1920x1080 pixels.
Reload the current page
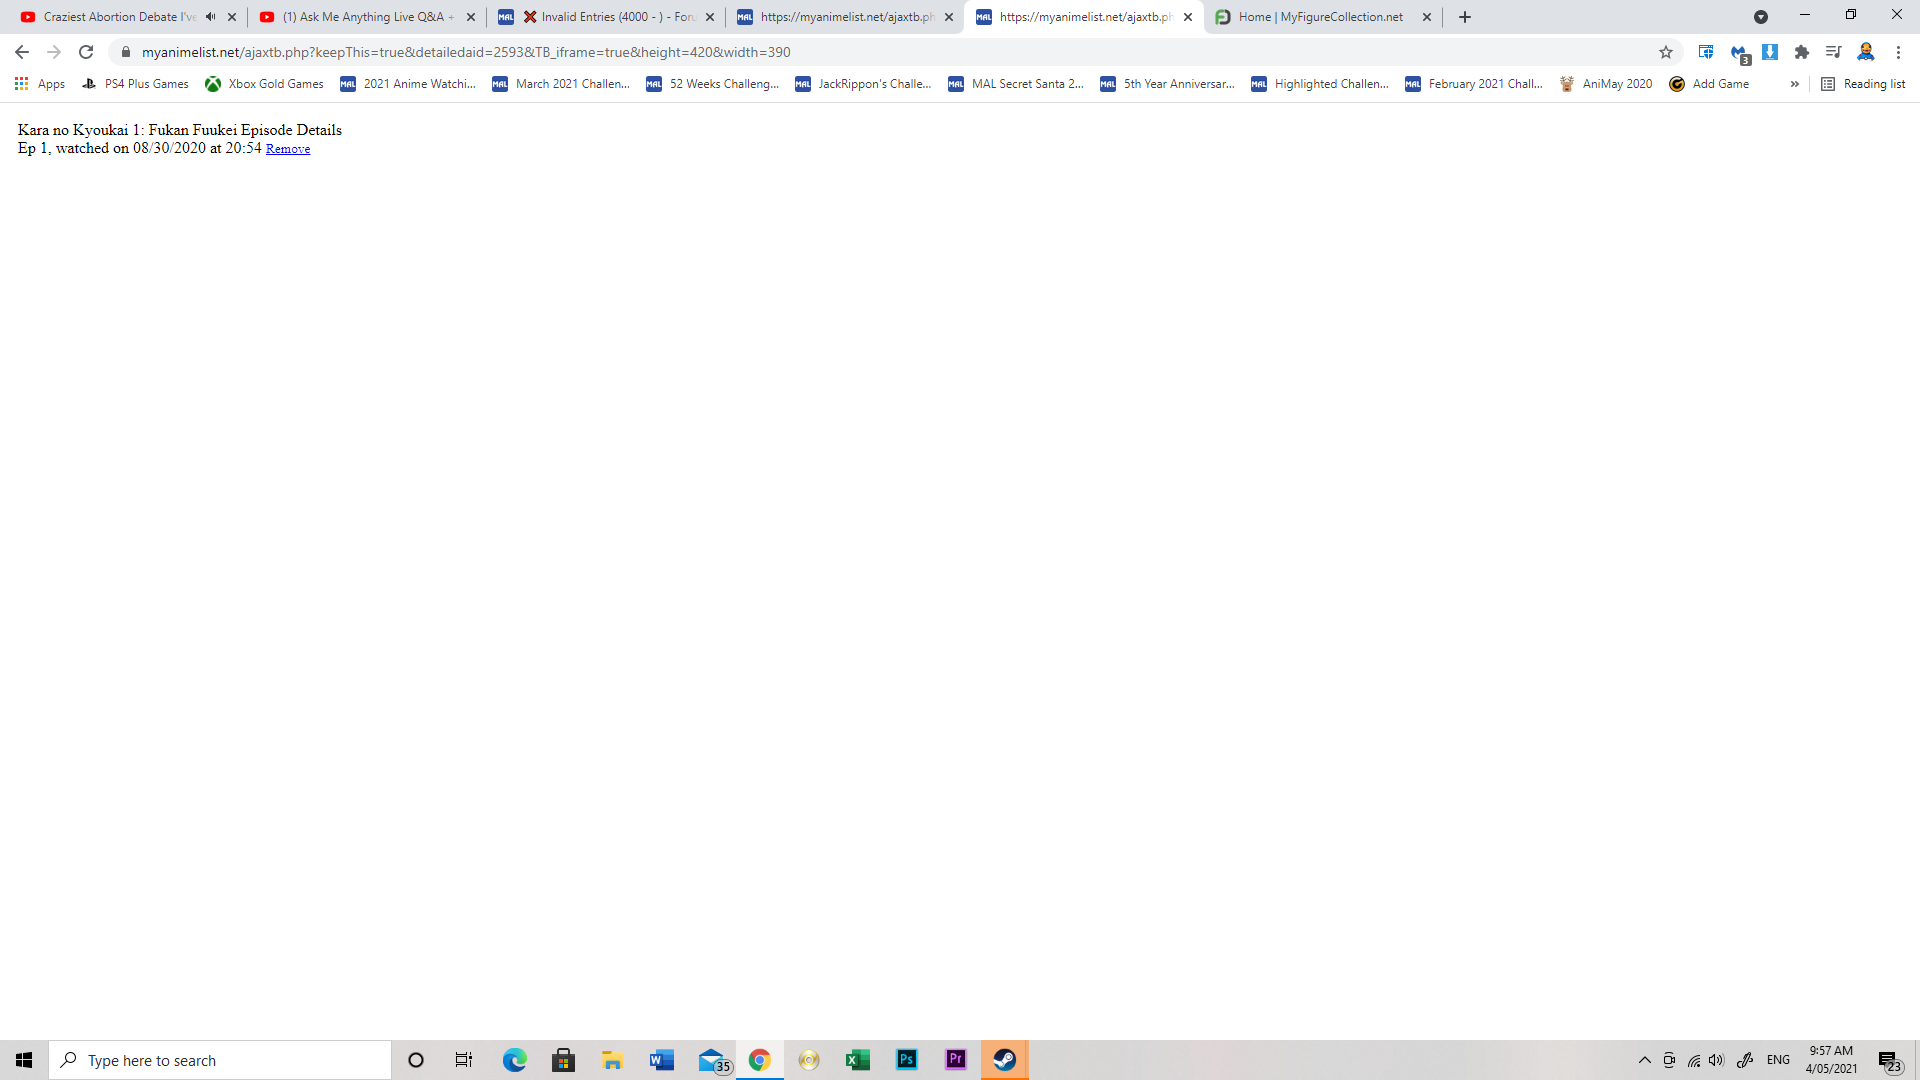86,52
